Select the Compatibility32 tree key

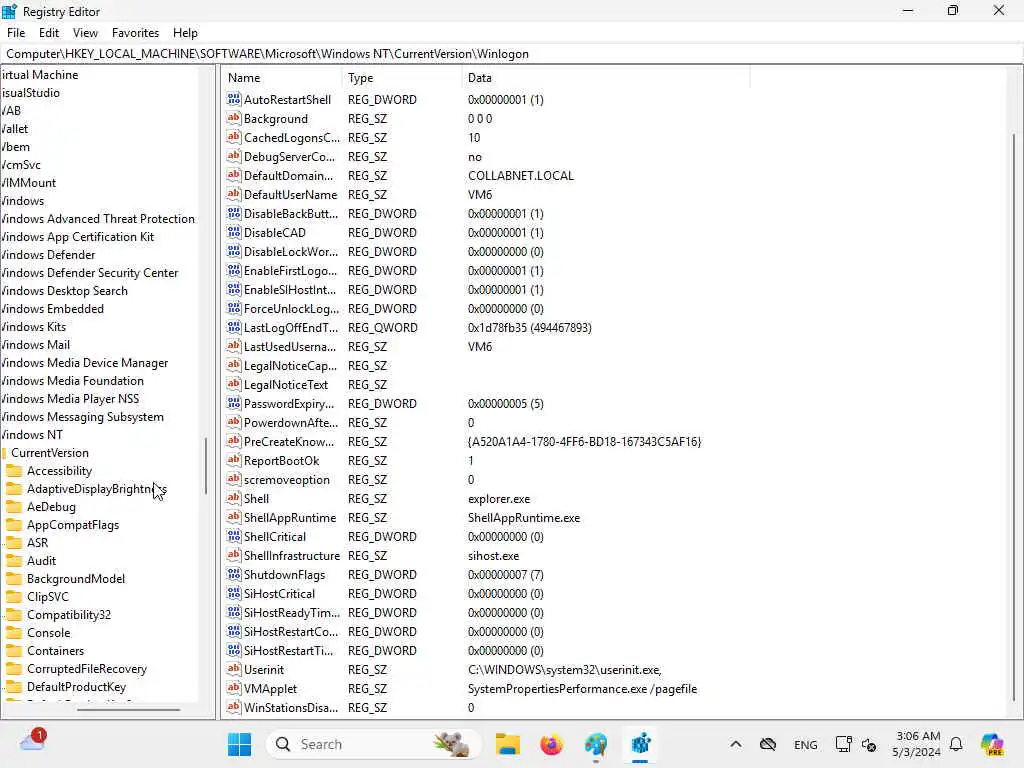tap(69, 615)
